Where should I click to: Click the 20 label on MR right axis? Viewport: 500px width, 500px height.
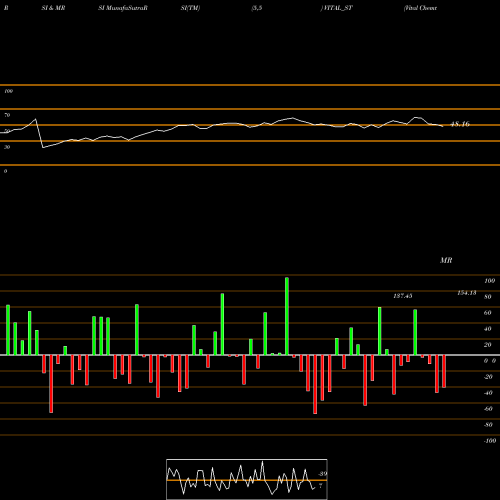pyautogui.click(x=488, y=345)
